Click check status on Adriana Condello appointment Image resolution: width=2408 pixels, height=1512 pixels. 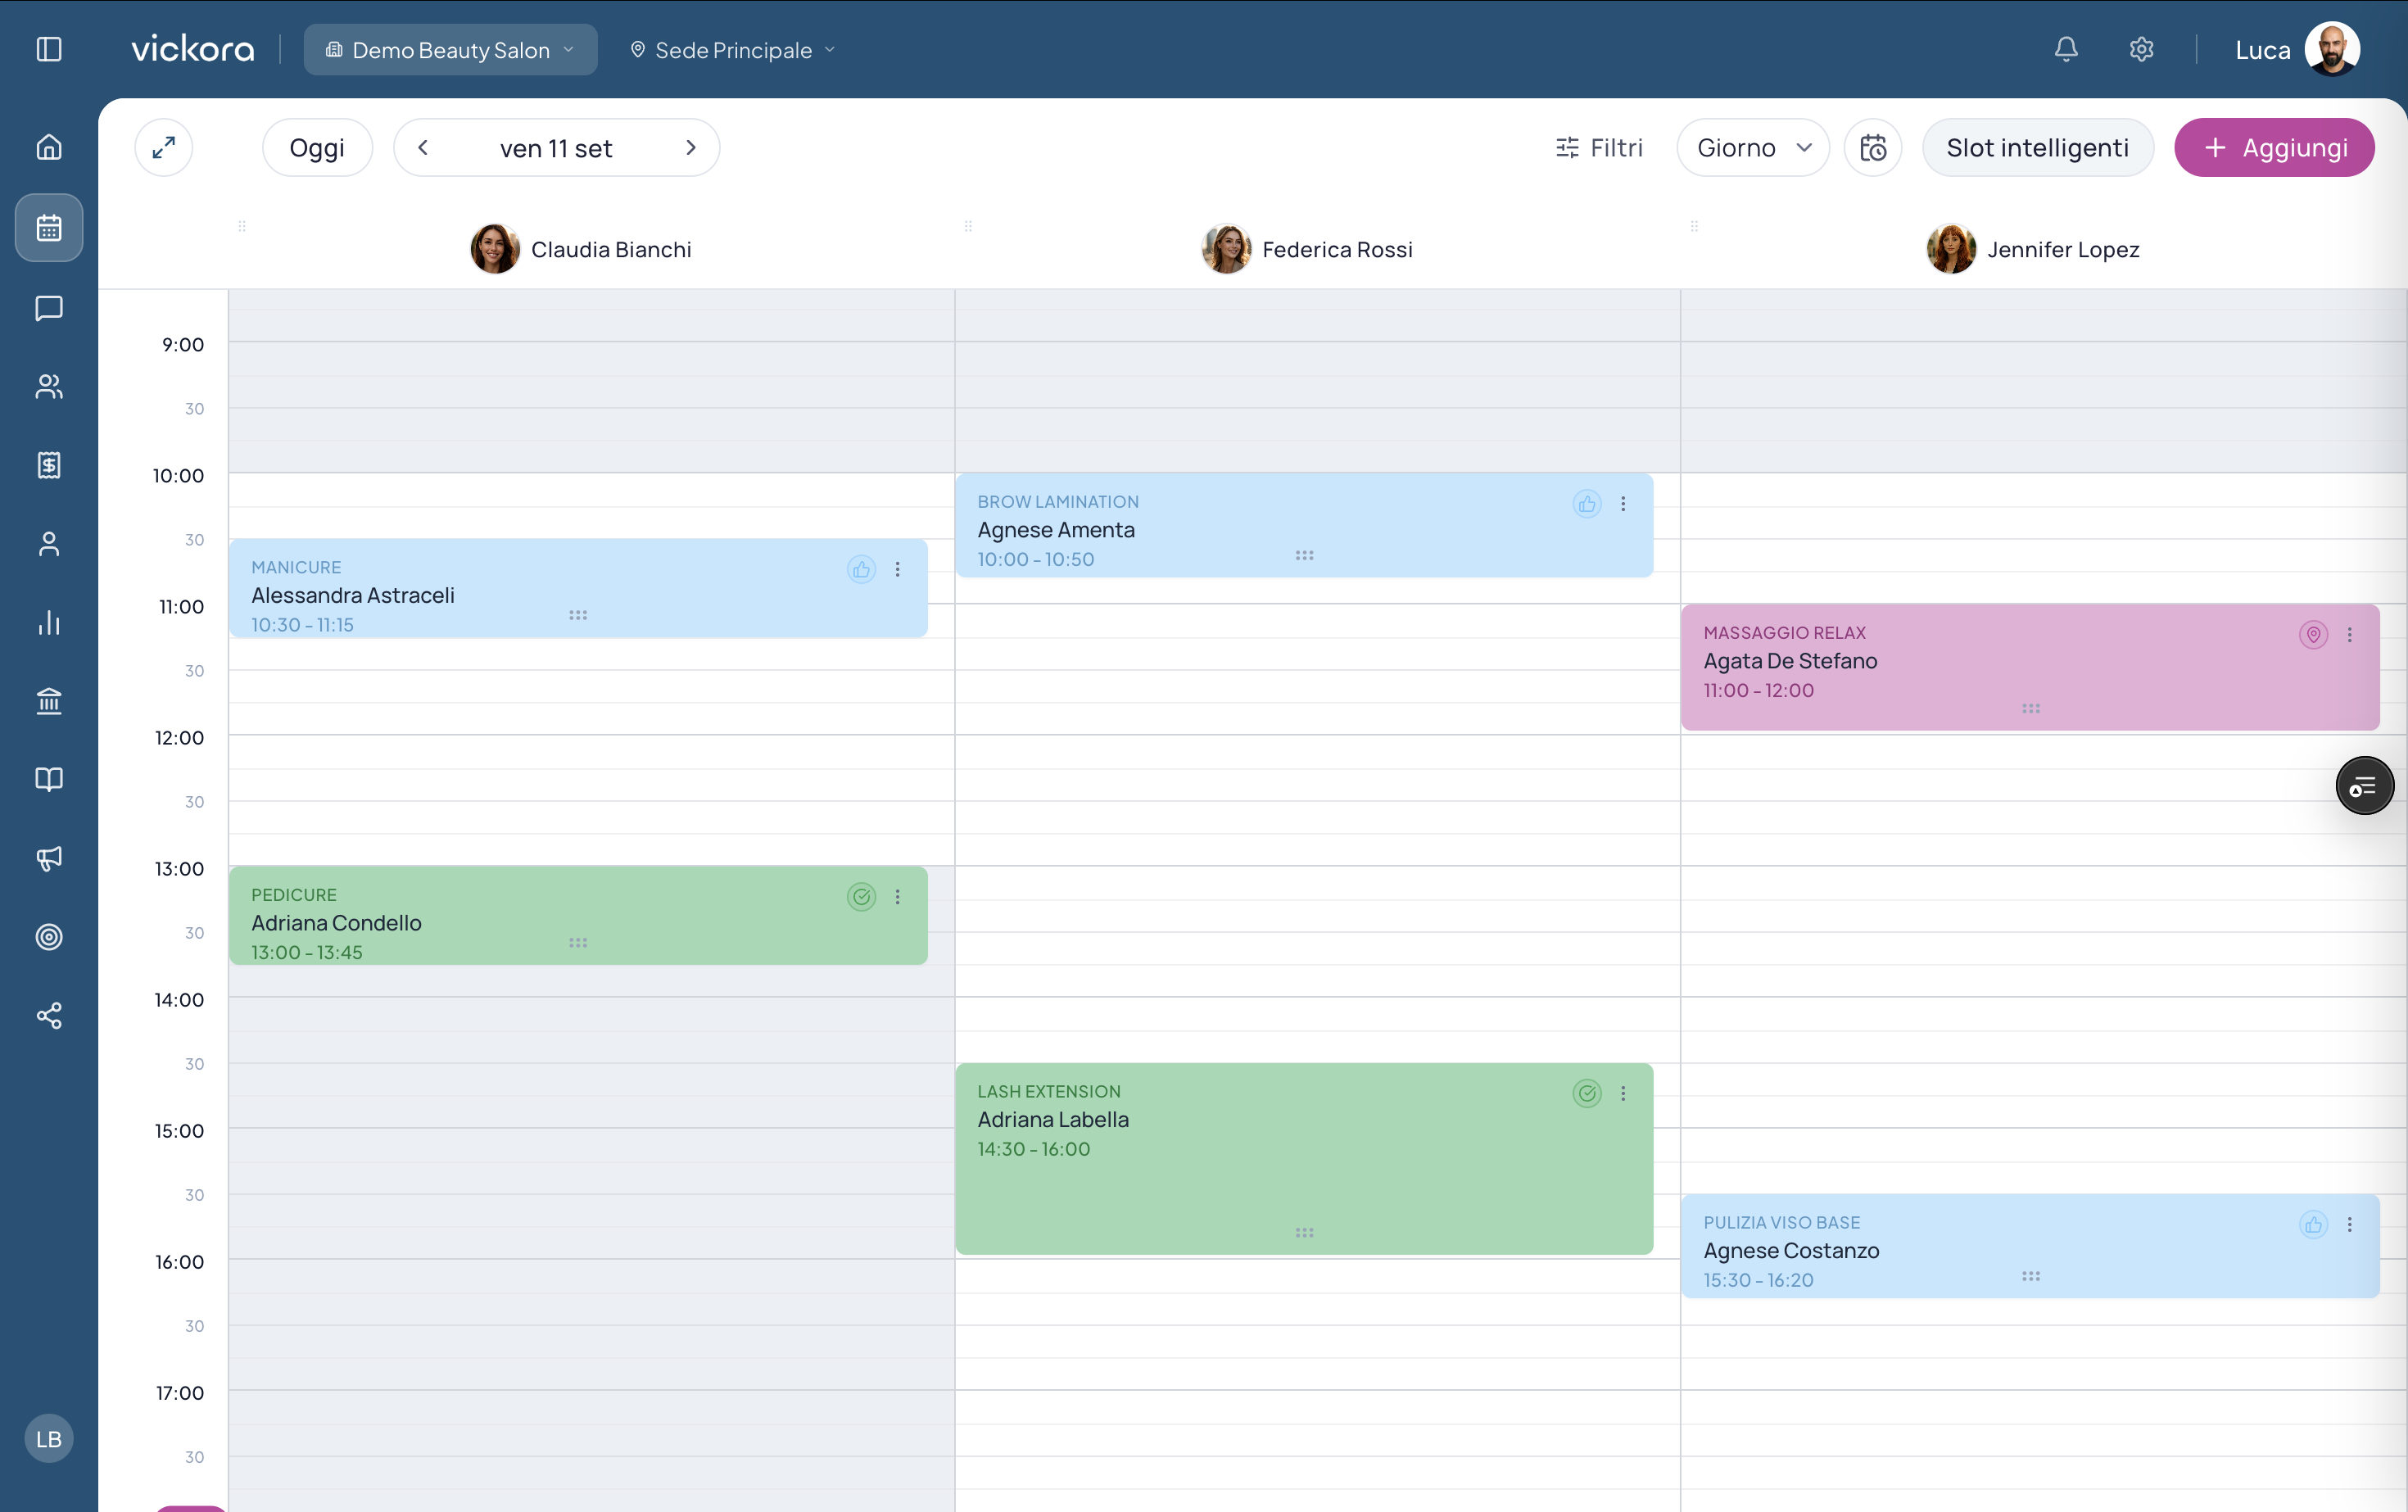[x=861, y=897]
